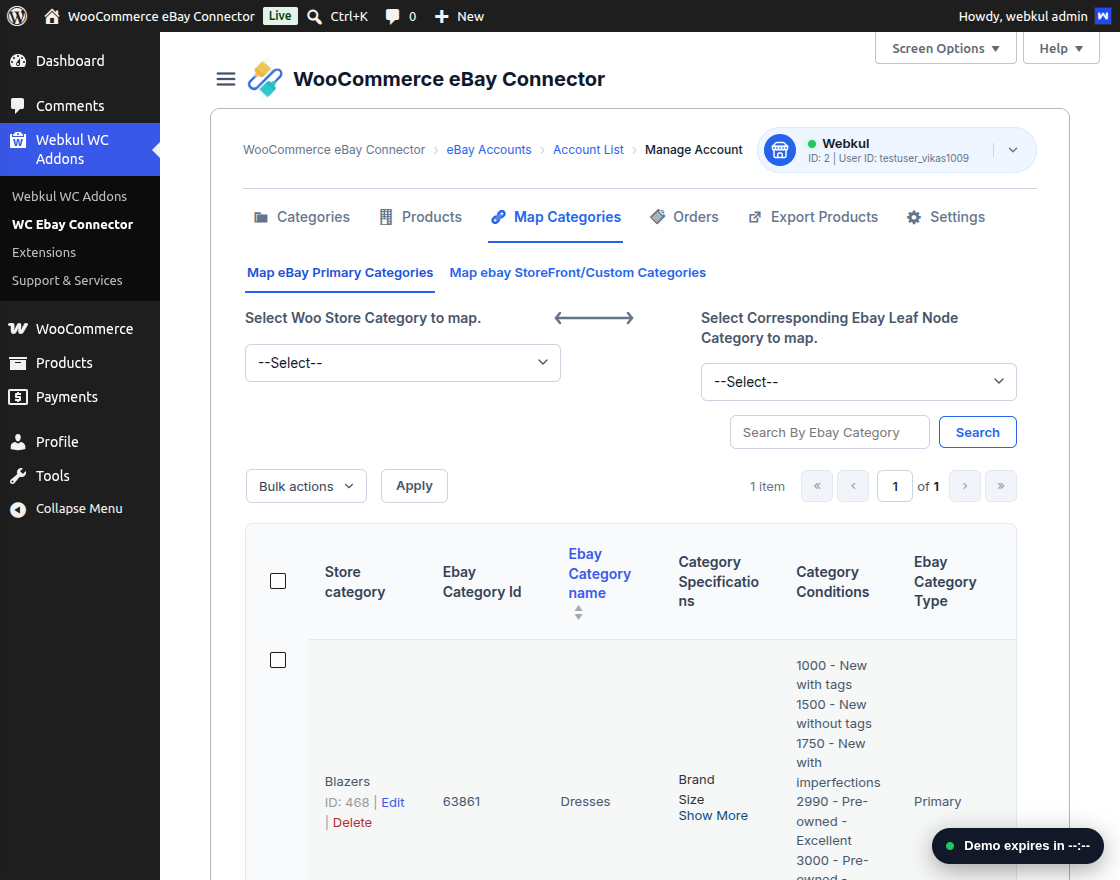The height and width of the screenshot is (880, 1120).
Task: Open the Account List breadcrumb link
Action: (x=588, y=150)
